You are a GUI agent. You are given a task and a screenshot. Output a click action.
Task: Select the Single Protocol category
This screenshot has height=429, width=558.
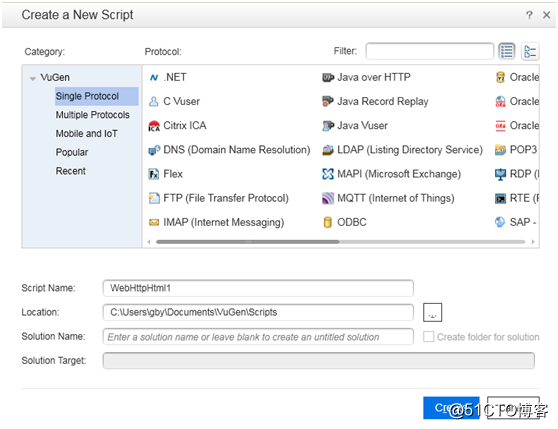(x=96, y=96)
